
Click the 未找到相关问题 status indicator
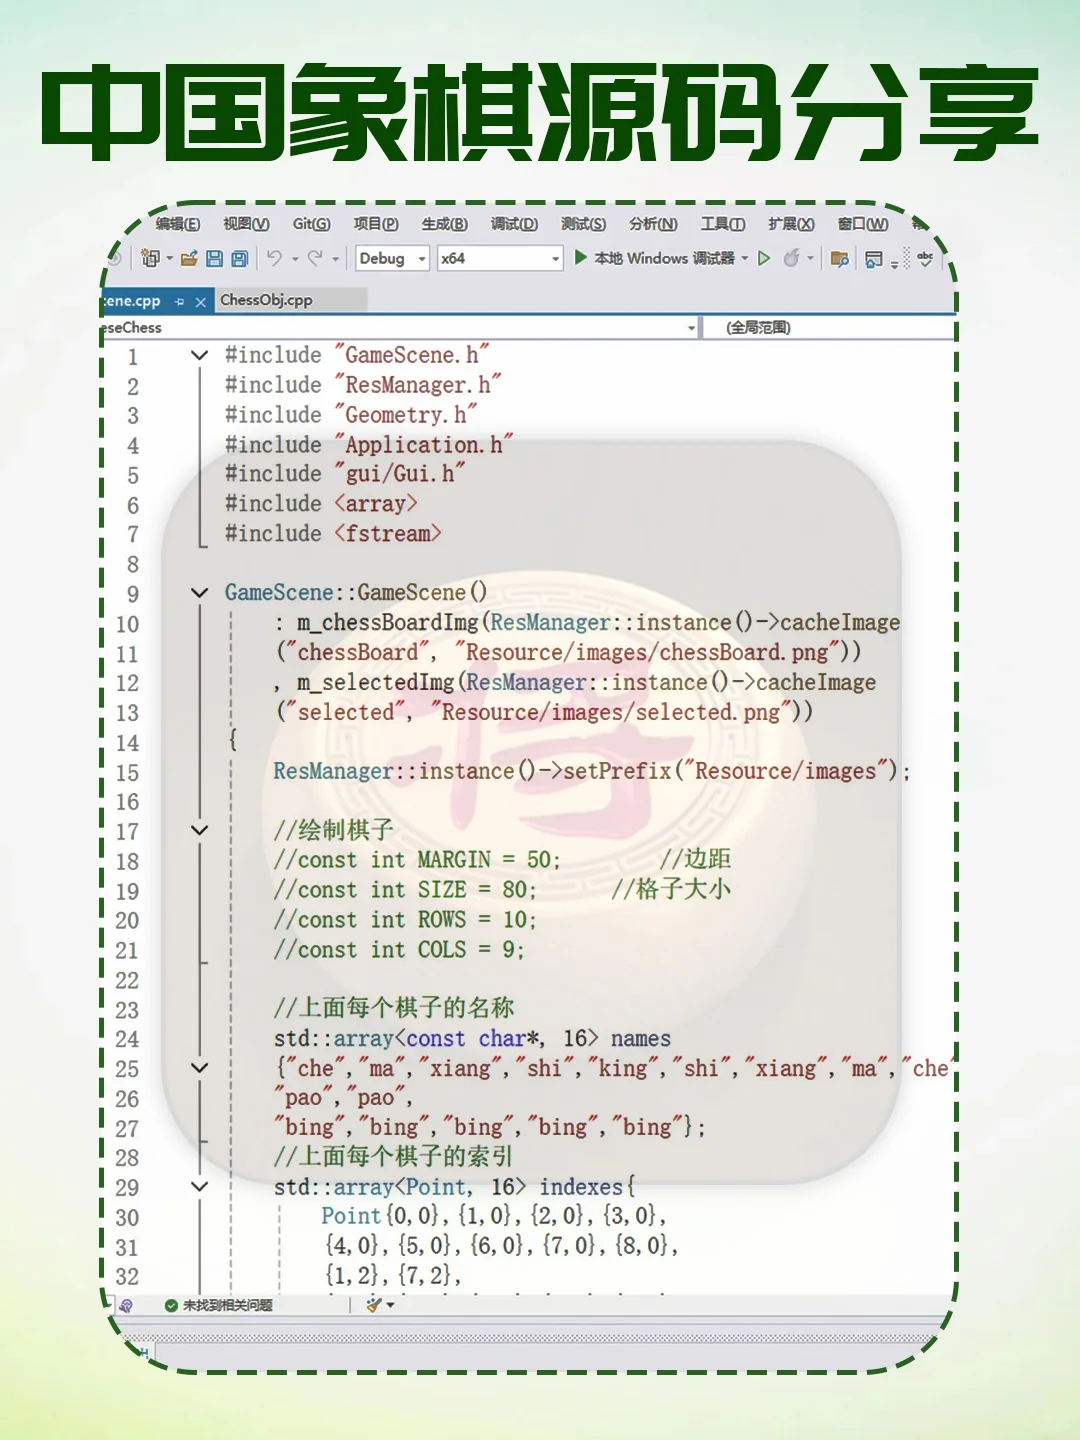pos(218,1305)
